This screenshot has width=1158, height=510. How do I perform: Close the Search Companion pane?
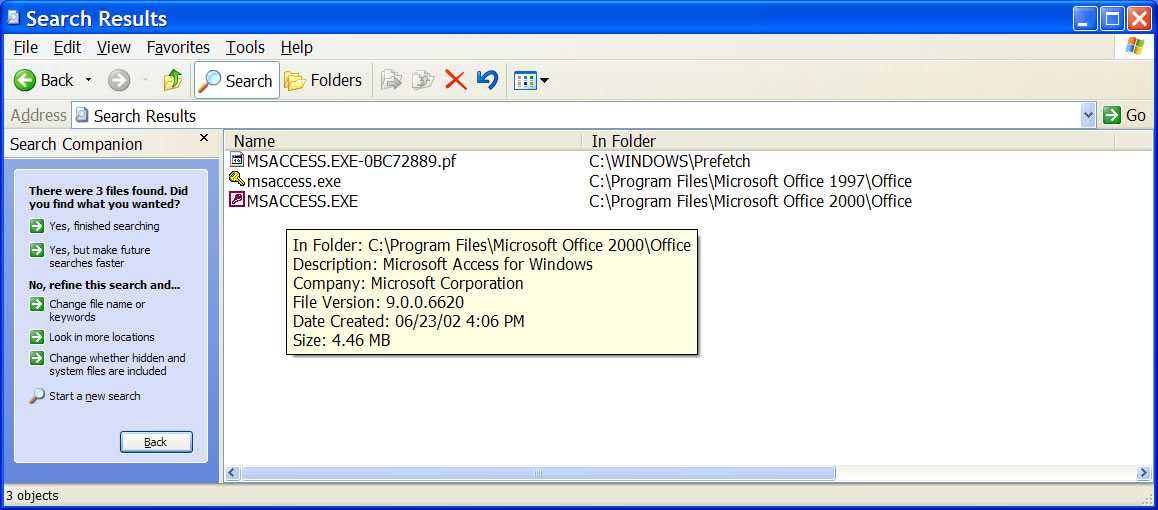pyautogui.click(x=205, y=138)
